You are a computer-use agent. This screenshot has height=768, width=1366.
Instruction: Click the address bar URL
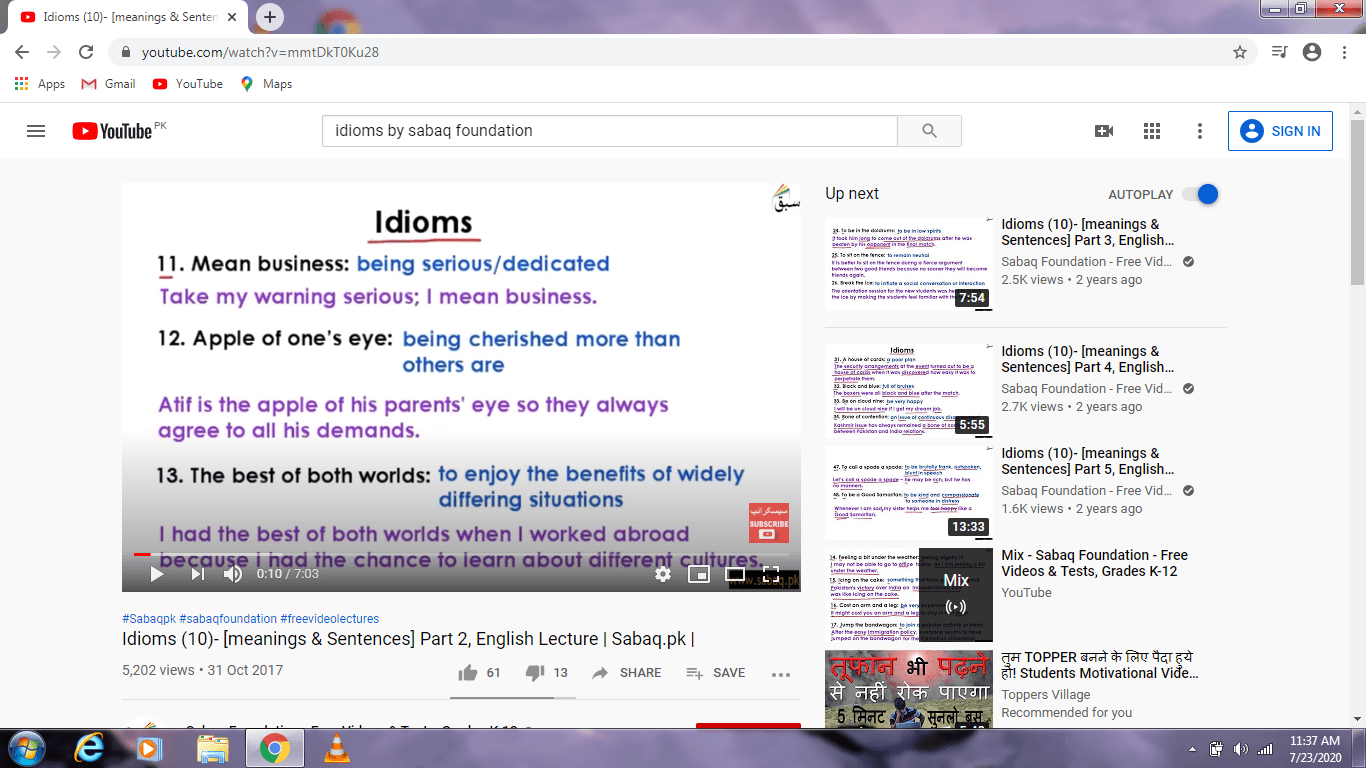tap(260, 52)
